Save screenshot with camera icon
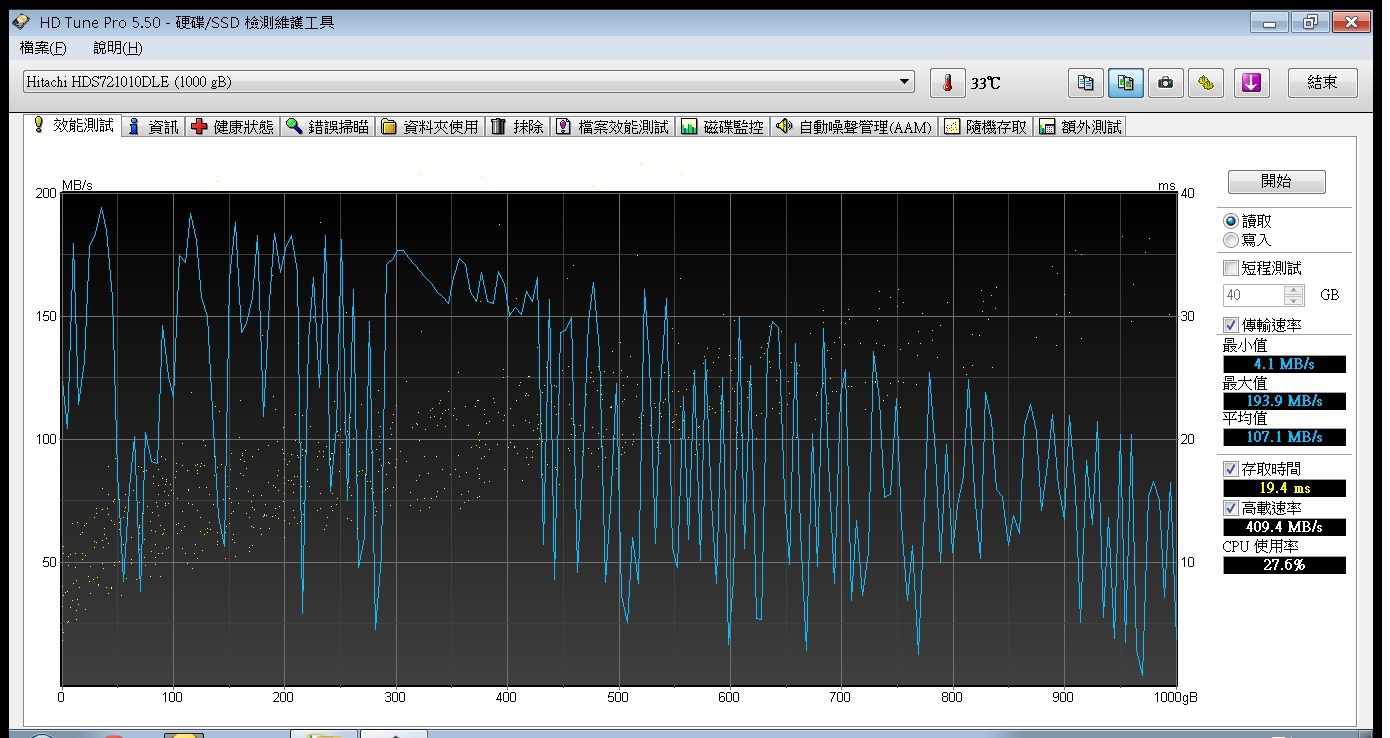The width and height of the screenshot is (1390, 738). point(1165,83)
